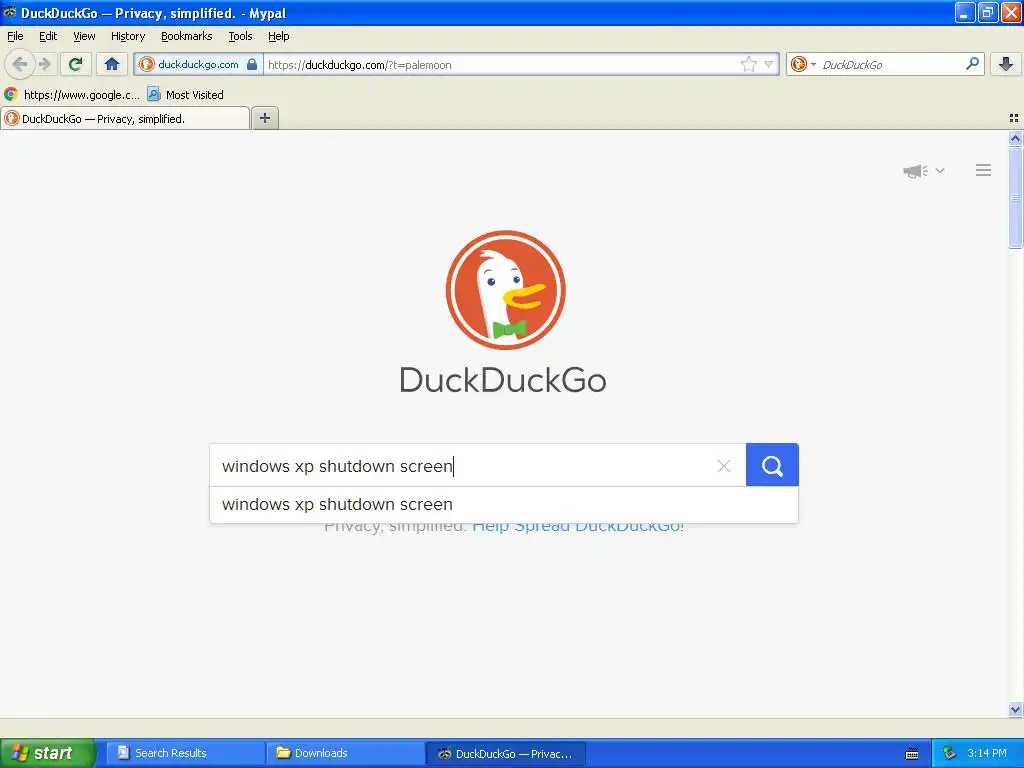Show the tab groups button
This screenshot has width=1024, height=768.
click(x=1014, y=118)
